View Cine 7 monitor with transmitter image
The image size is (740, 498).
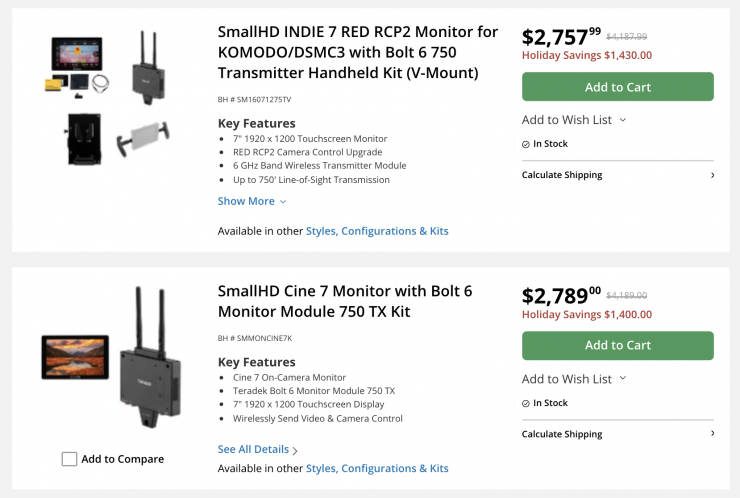click(109, 360)
